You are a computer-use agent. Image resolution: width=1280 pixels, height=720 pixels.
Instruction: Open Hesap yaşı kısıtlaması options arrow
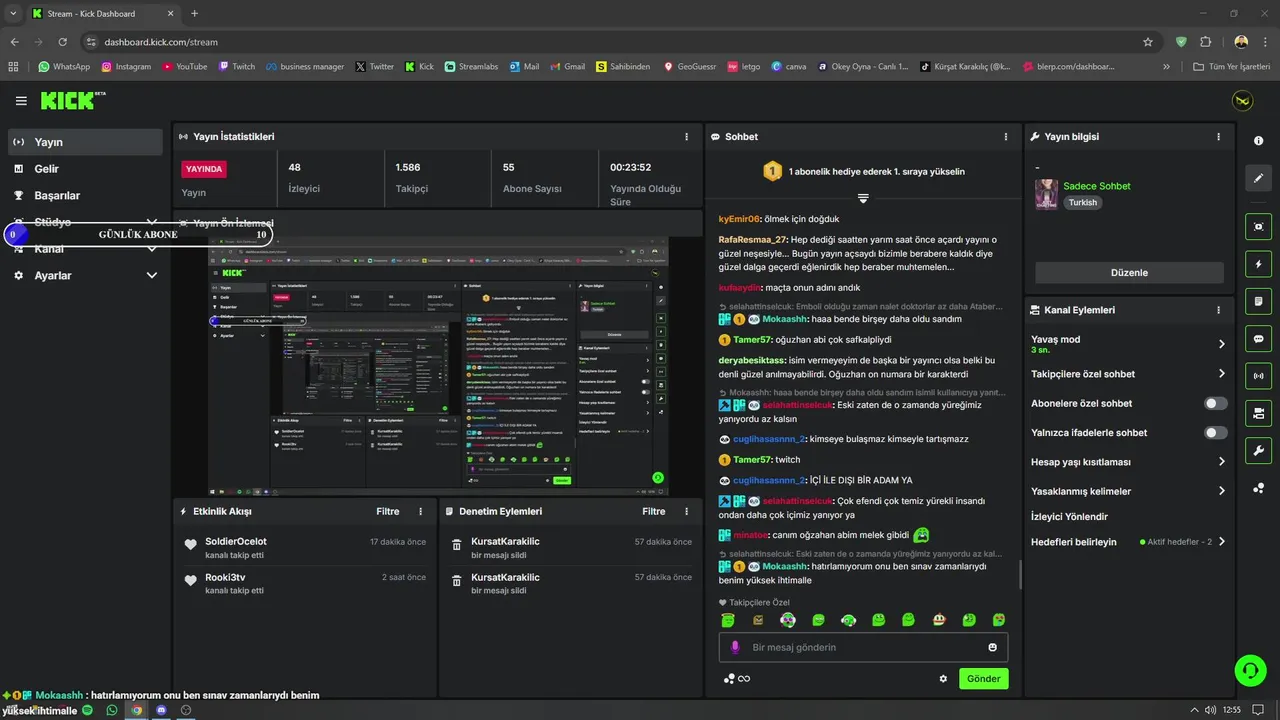pyautogui.click(x=1221, y=462)
